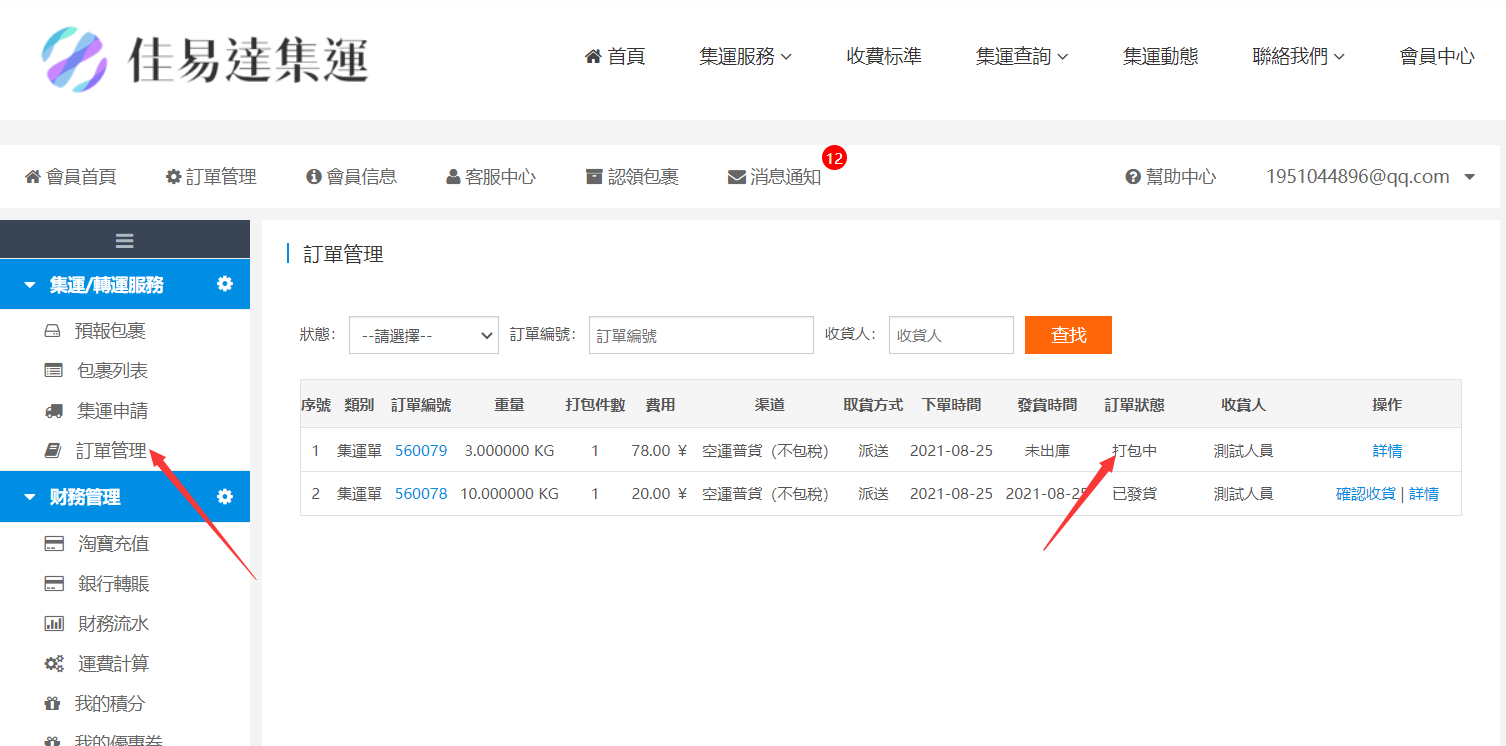Click the card icon beside 淘寶充值

54,544
